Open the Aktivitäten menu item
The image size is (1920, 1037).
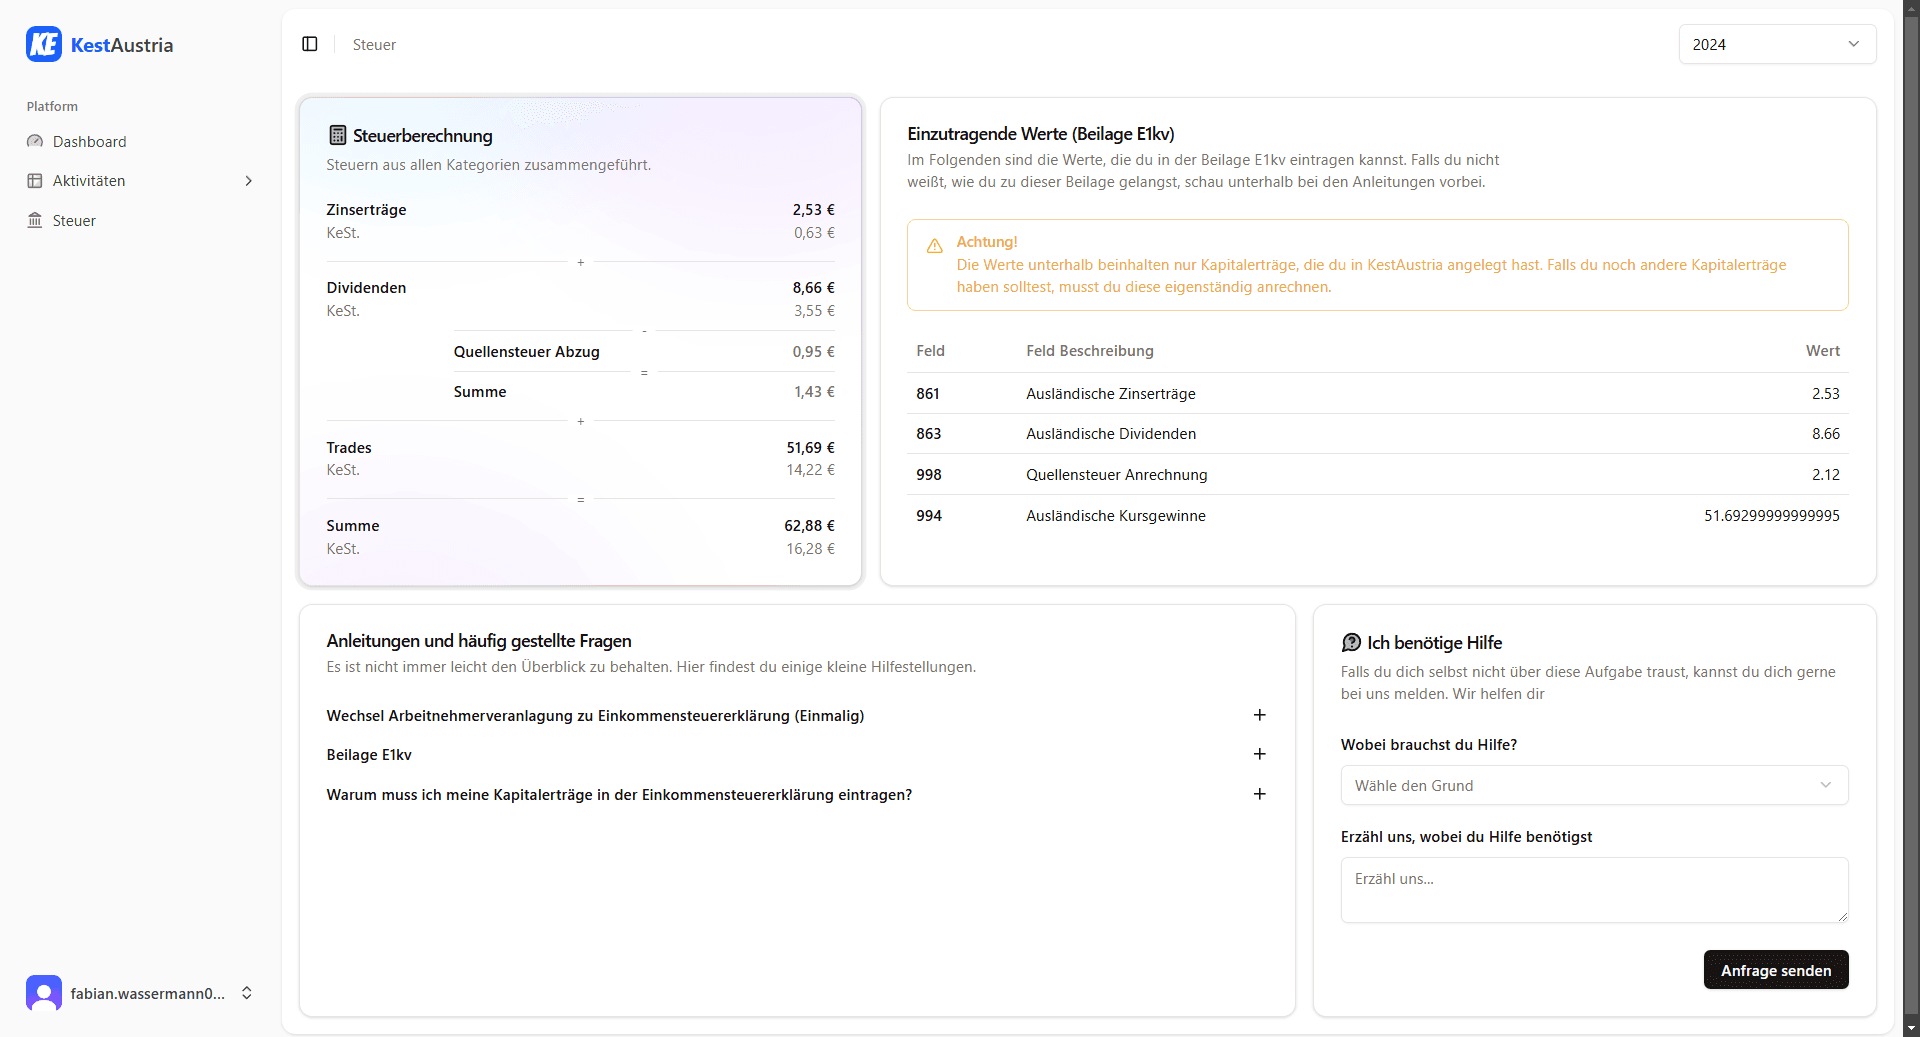pos(140,181)
